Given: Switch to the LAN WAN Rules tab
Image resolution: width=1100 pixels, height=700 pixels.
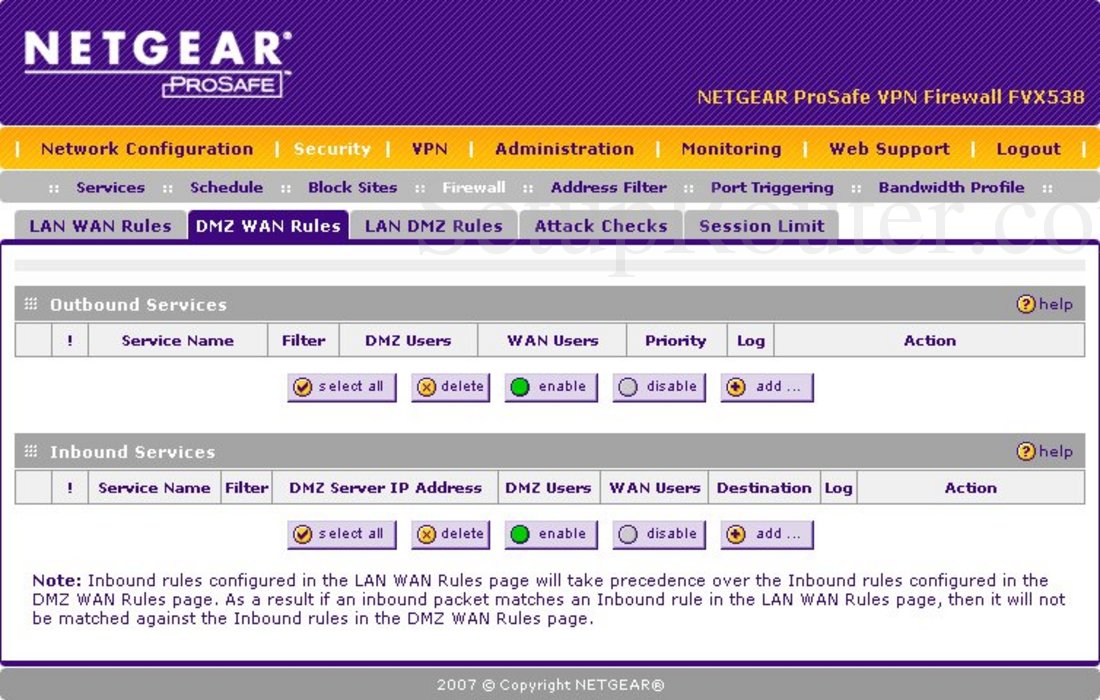Looking at the screenshot, I should (99, 225).
